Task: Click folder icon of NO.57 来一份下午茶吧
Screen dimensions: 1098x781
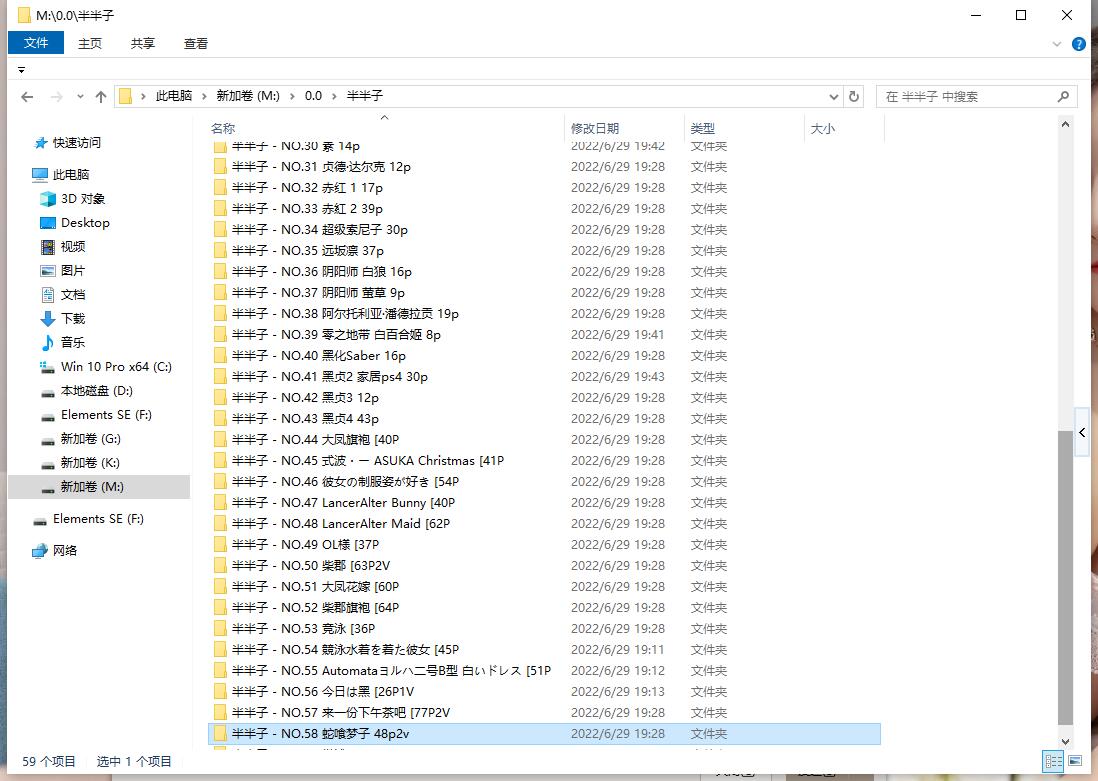Action: (220, 713)
